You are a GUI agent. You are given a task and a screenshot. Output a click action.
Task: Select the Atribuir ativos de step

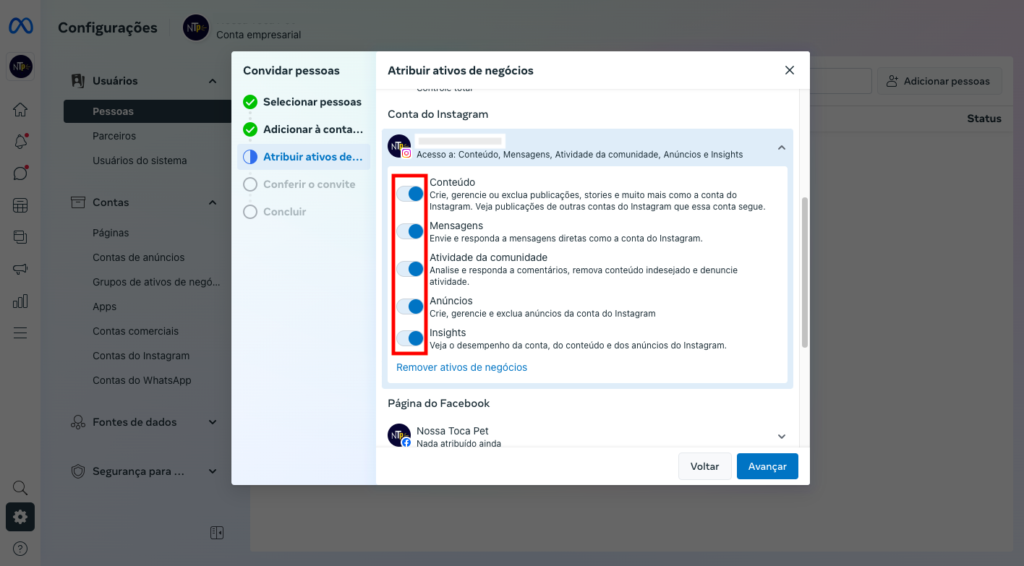coord(304,157)
